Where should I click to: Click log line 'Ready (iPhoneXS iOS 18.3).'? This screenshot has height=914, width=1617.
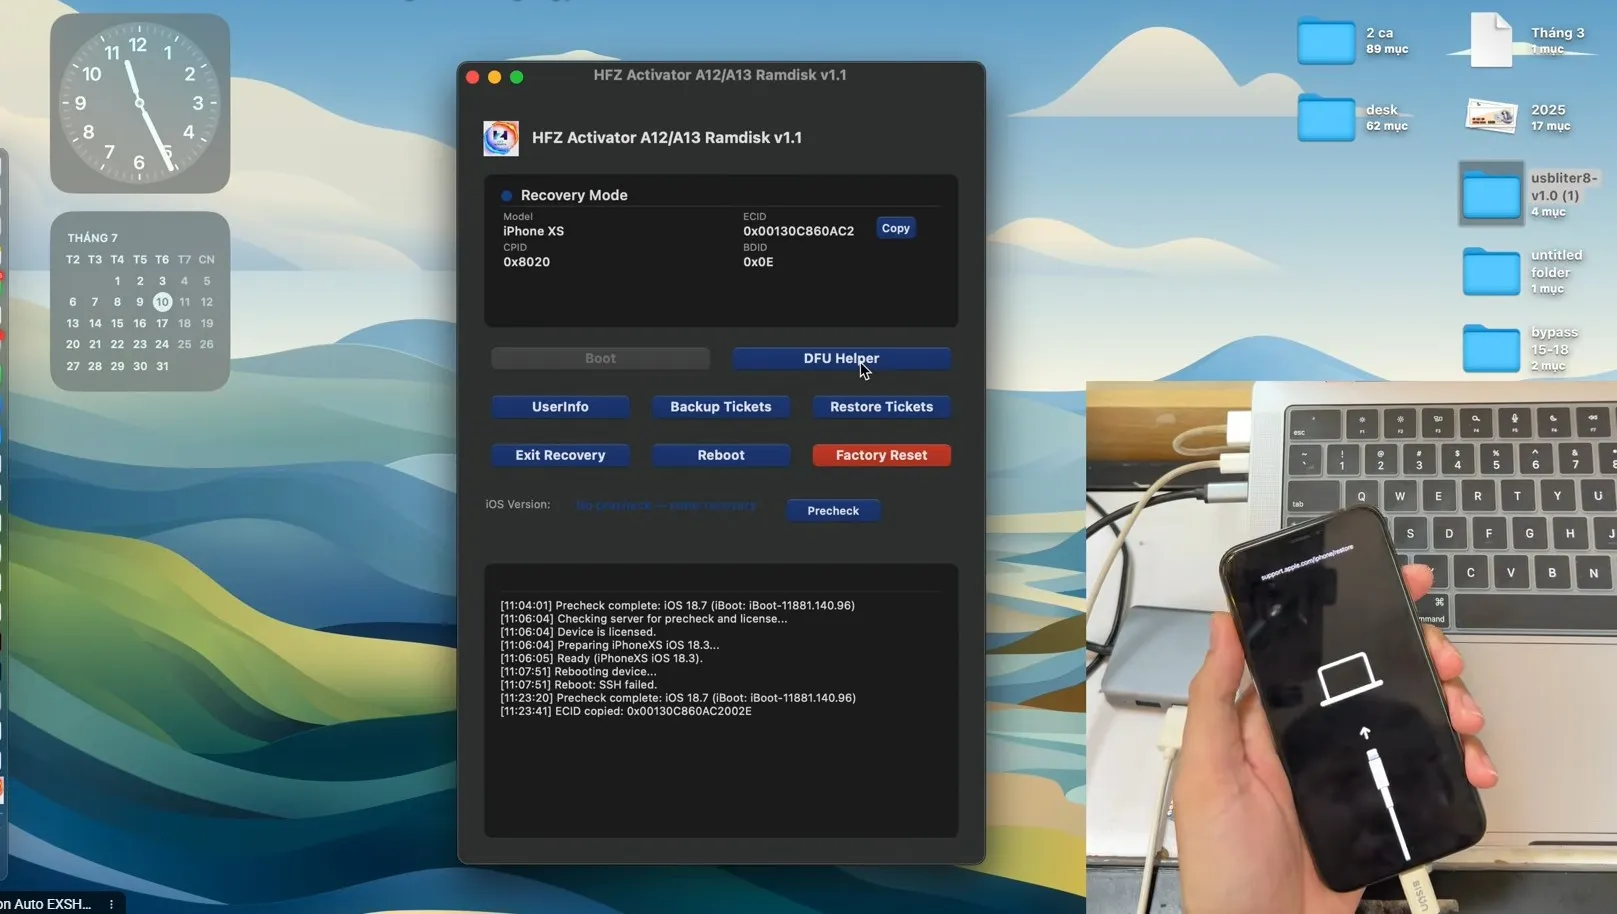click(x=601, y=658)
